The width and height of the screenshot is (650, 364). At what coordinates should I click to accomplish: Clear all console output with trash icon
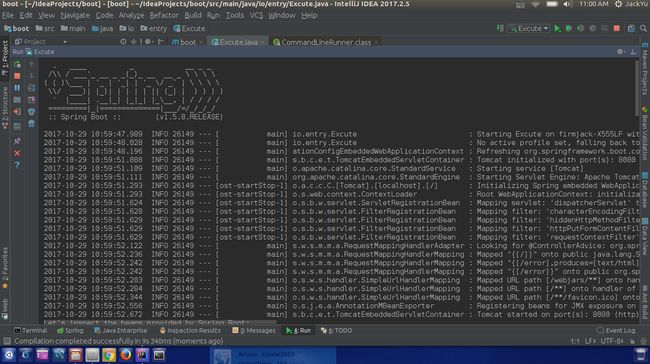(x=32, y=124)
